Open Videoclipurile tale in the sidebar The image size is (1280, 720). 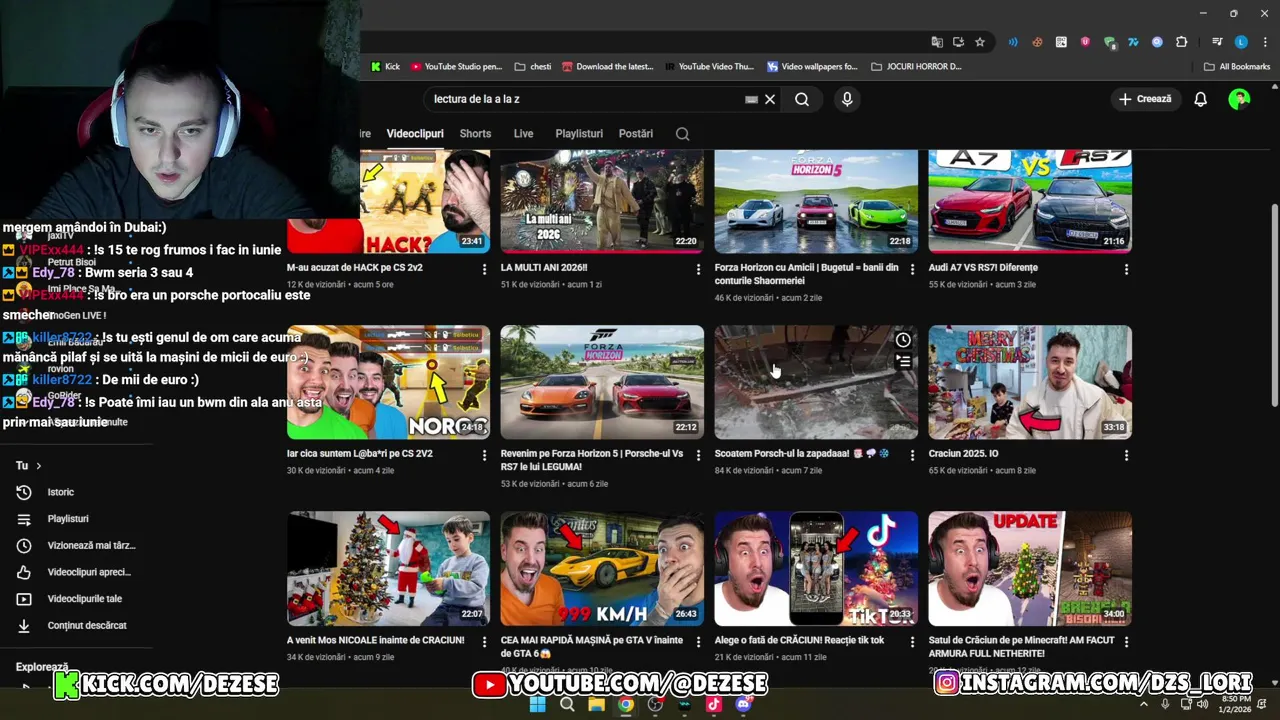tap(84, 599)
